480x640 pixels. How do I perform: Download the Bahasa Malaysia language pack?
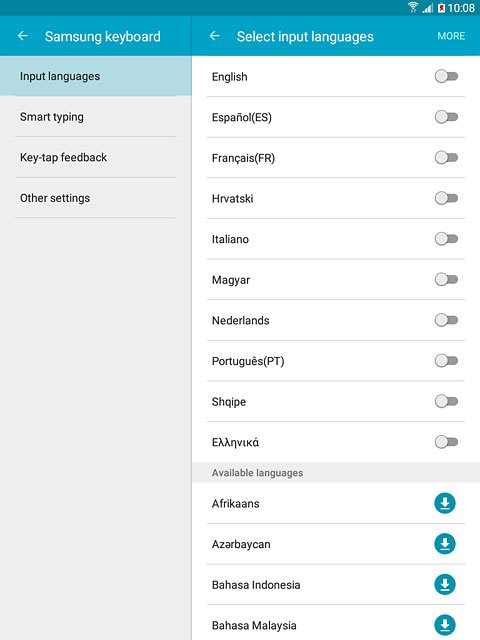pos(444,625)
